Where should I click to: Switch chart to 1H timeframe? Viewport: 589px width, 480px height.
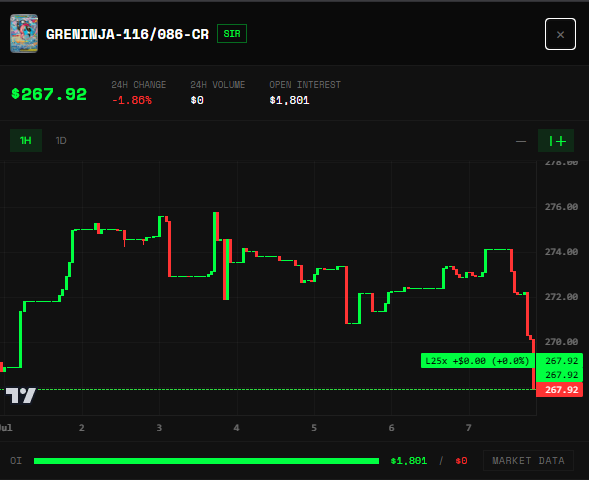click(26, 140)
